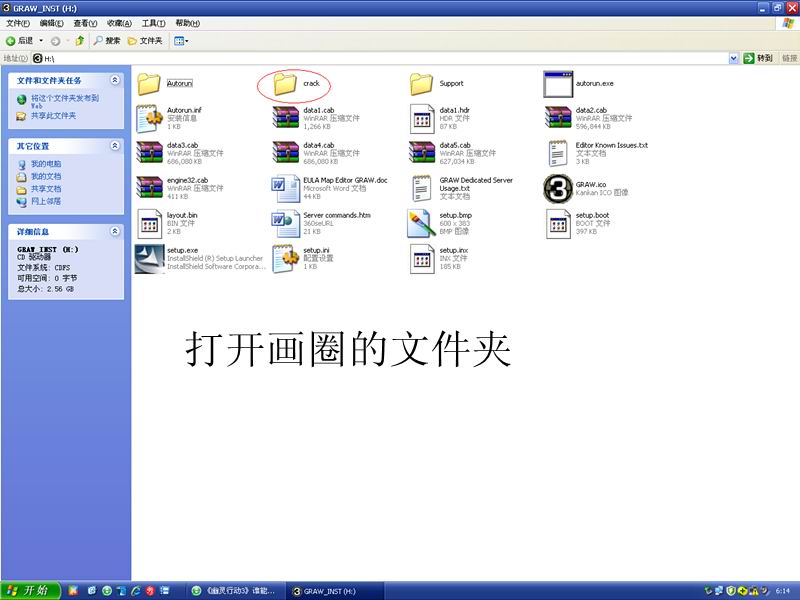Image resolution: width=800 pixels, height=600 pixels.
Task: Open the views dropdown in the toolbar
Action: 181,41
